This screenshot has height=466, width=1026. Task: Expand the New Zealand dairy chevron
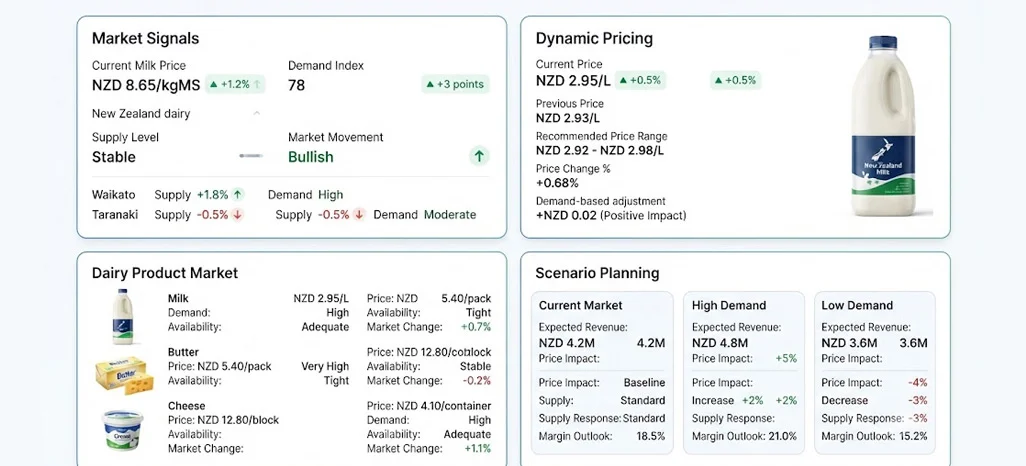(256, 113)
